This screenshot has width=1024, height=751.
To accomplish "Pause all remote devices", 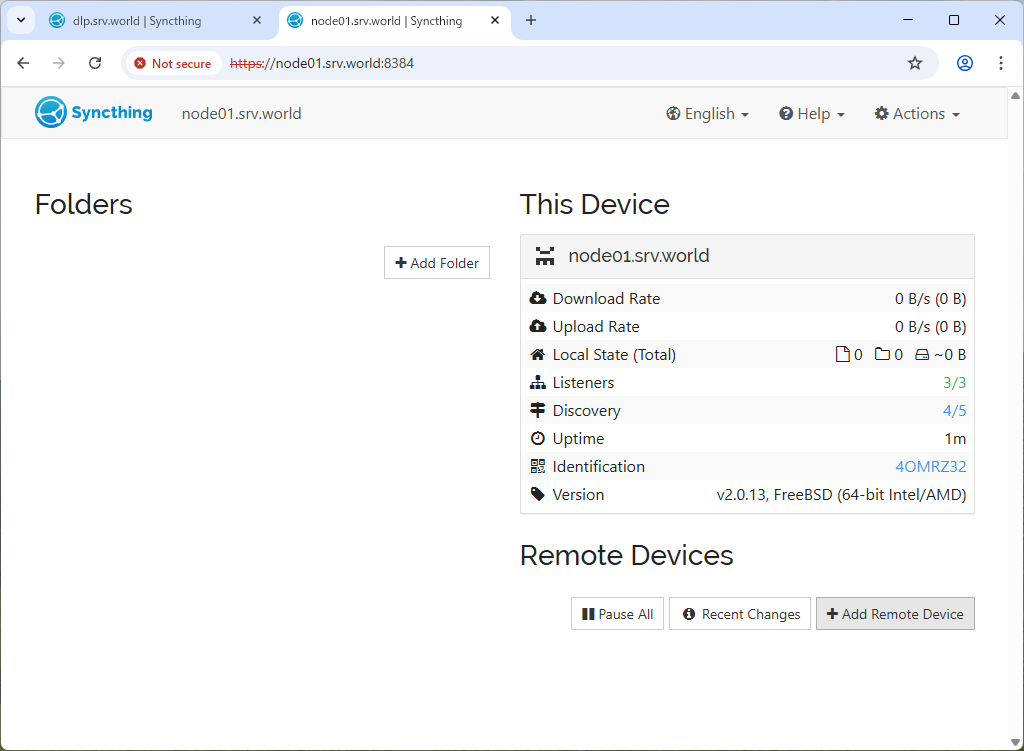I will (617, 614).
